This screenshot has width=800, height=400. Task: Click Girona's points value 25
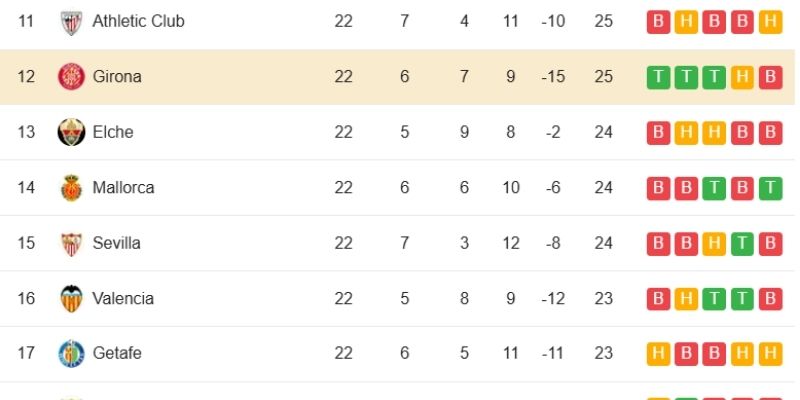[x=602, y=76]
